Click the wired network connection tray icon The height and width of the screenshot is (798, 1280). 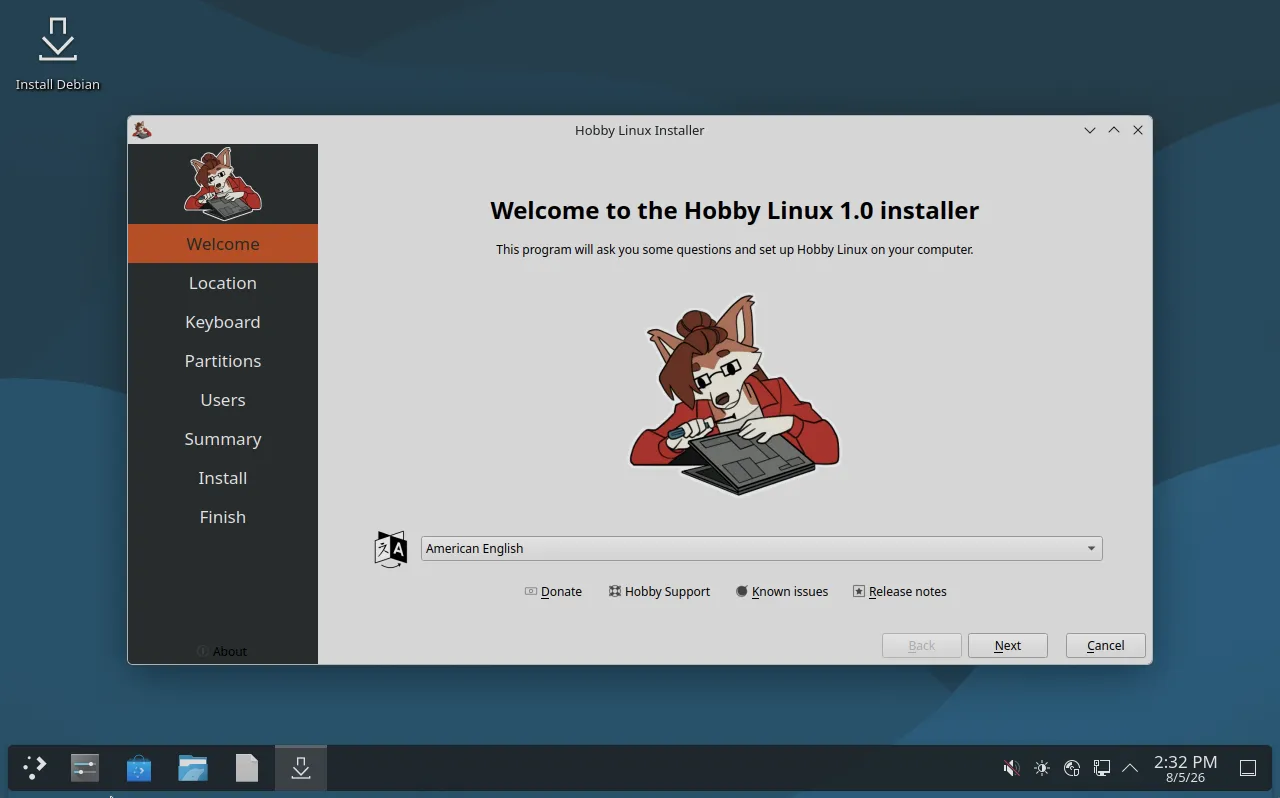(x=1101, y=768)
